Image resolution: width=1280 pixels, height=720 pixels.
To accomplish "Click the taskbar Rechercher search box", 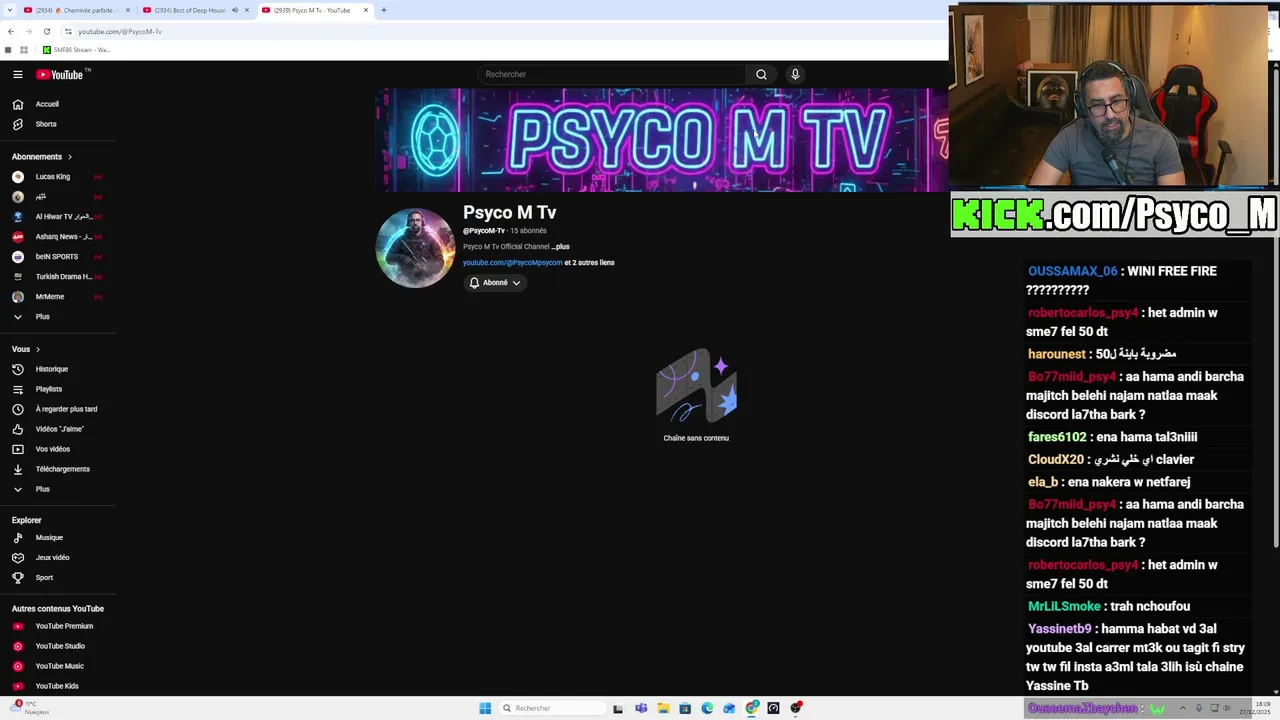I will pos(552,708).
